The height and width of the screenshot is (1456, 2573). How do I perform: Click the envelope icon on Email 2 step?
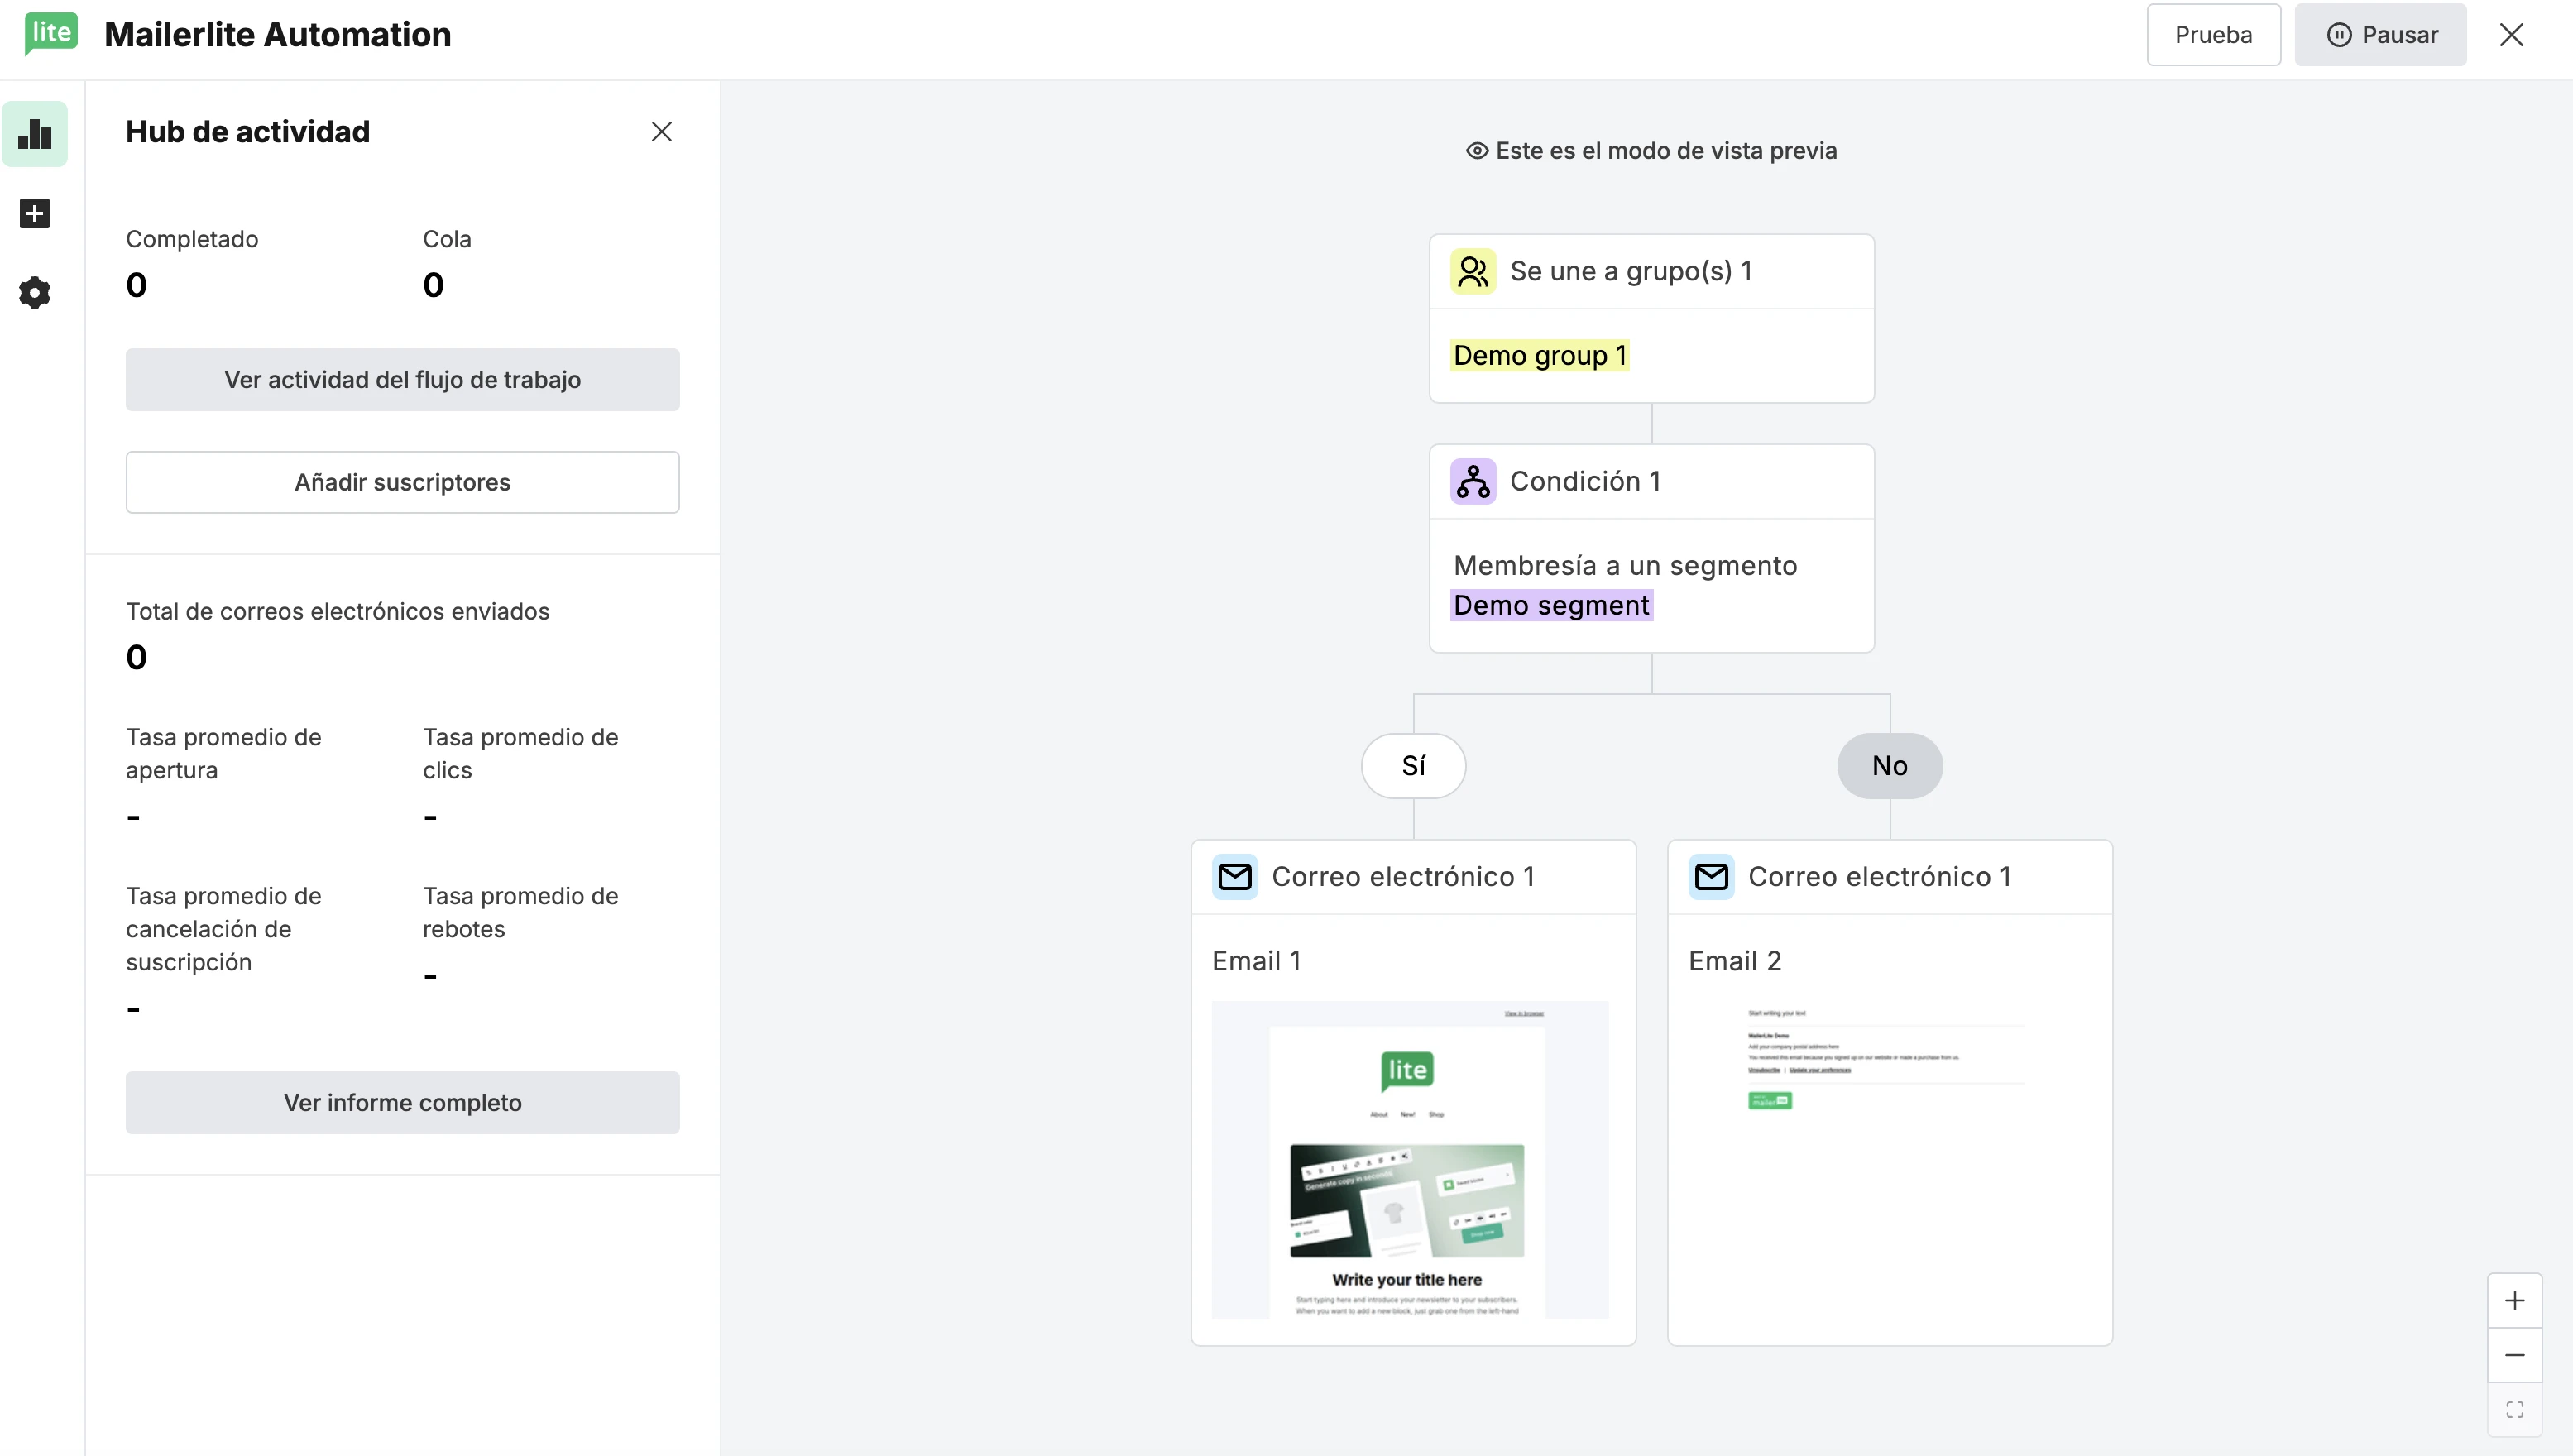(1711, 876)
